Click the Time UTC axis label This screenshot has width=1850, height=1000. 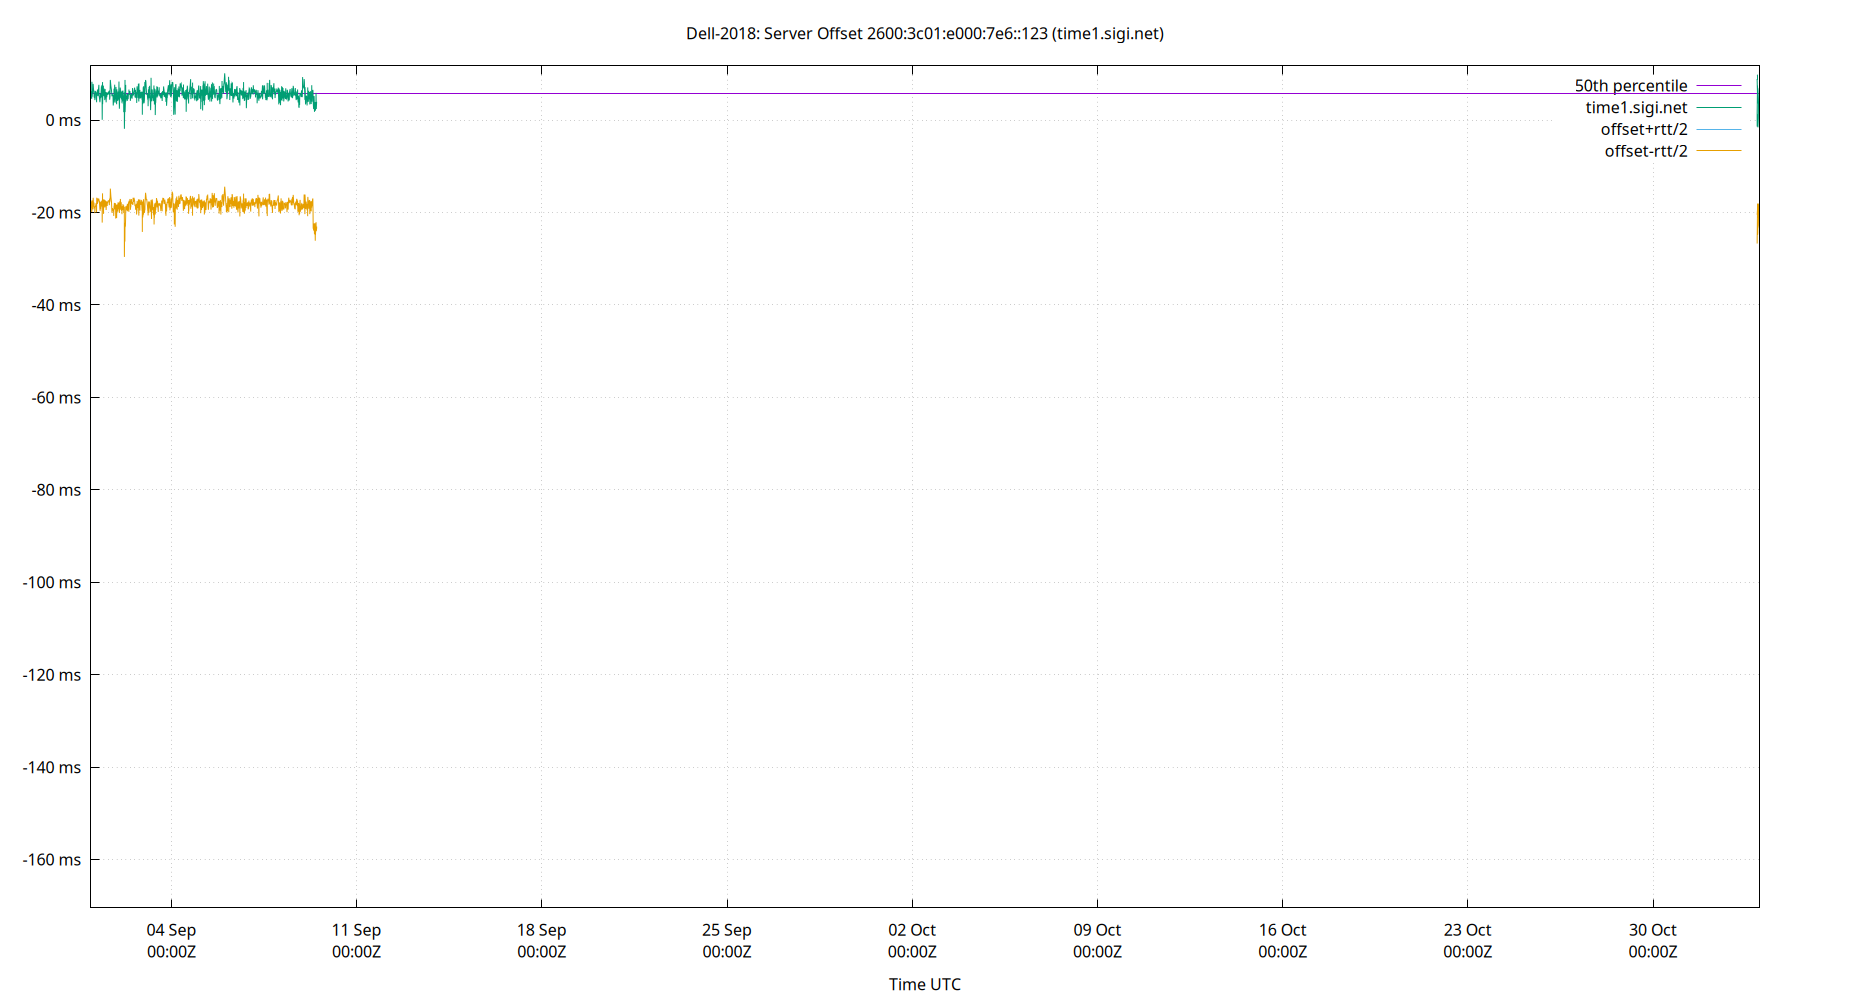[x=923, y=984]
